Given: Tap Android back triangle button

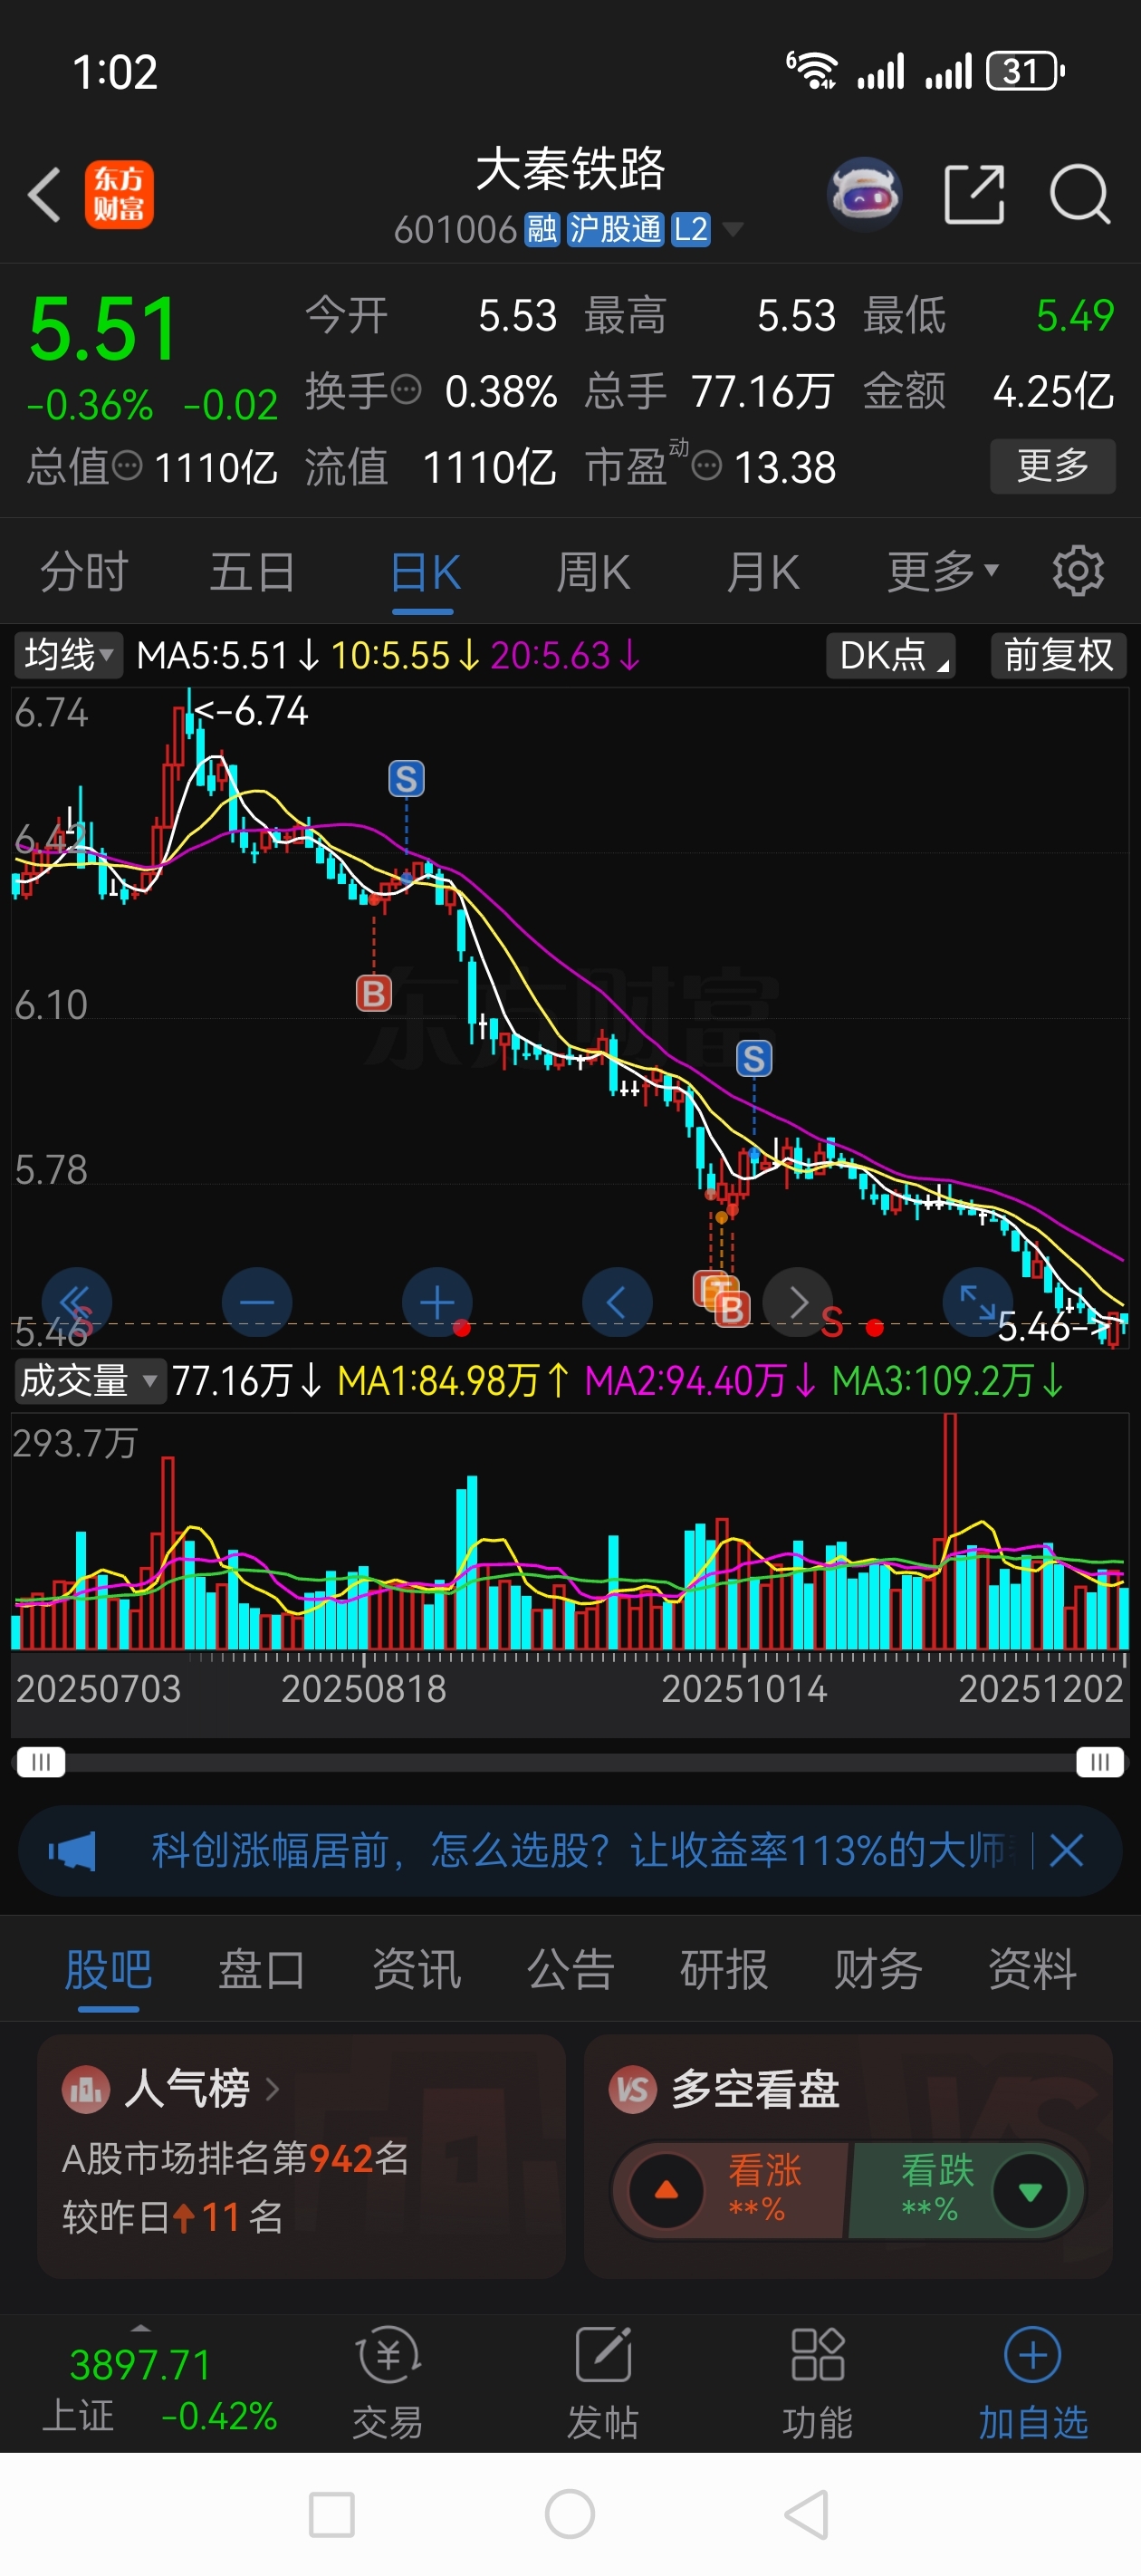Looking at the screenshot, I should point(806,2514).
